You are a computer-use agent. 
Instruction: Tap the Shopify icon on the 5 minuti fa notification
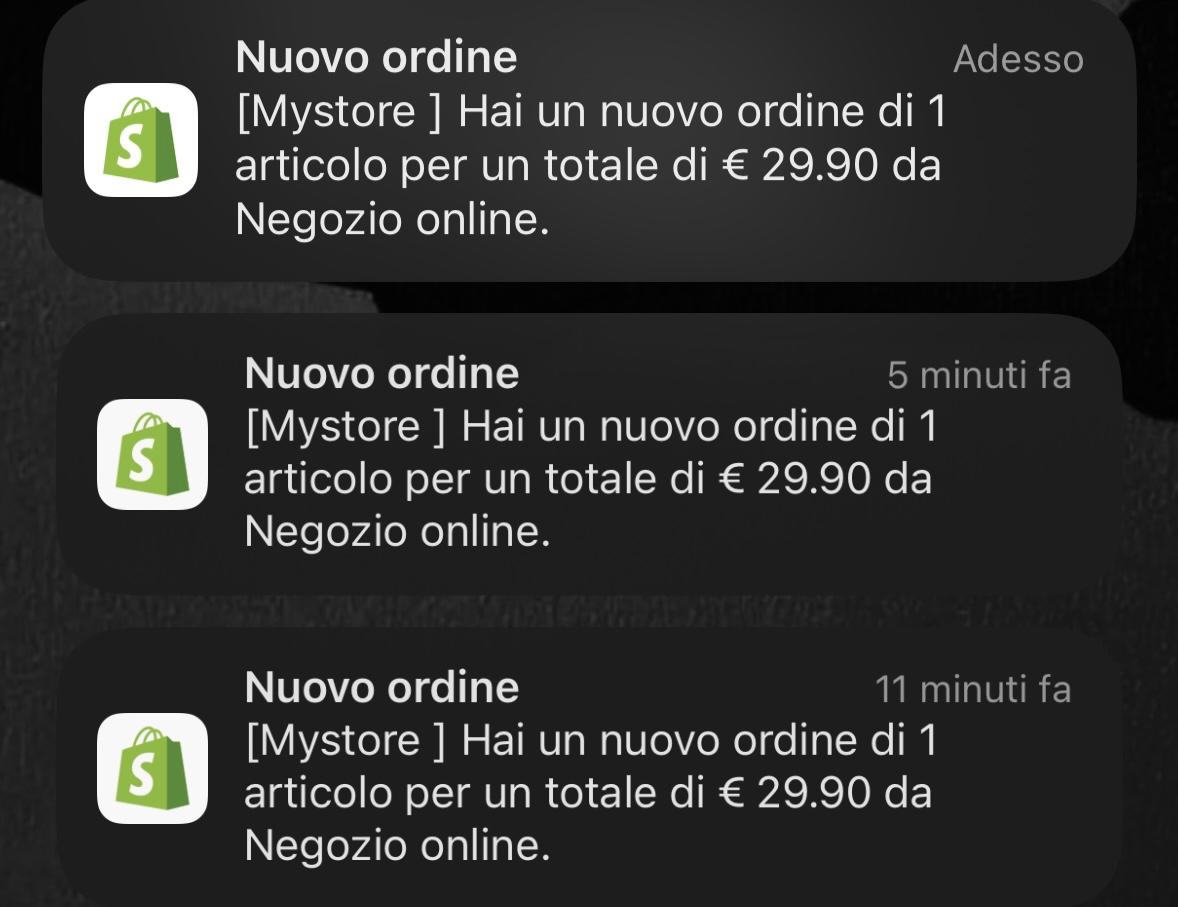pos(153,455)
